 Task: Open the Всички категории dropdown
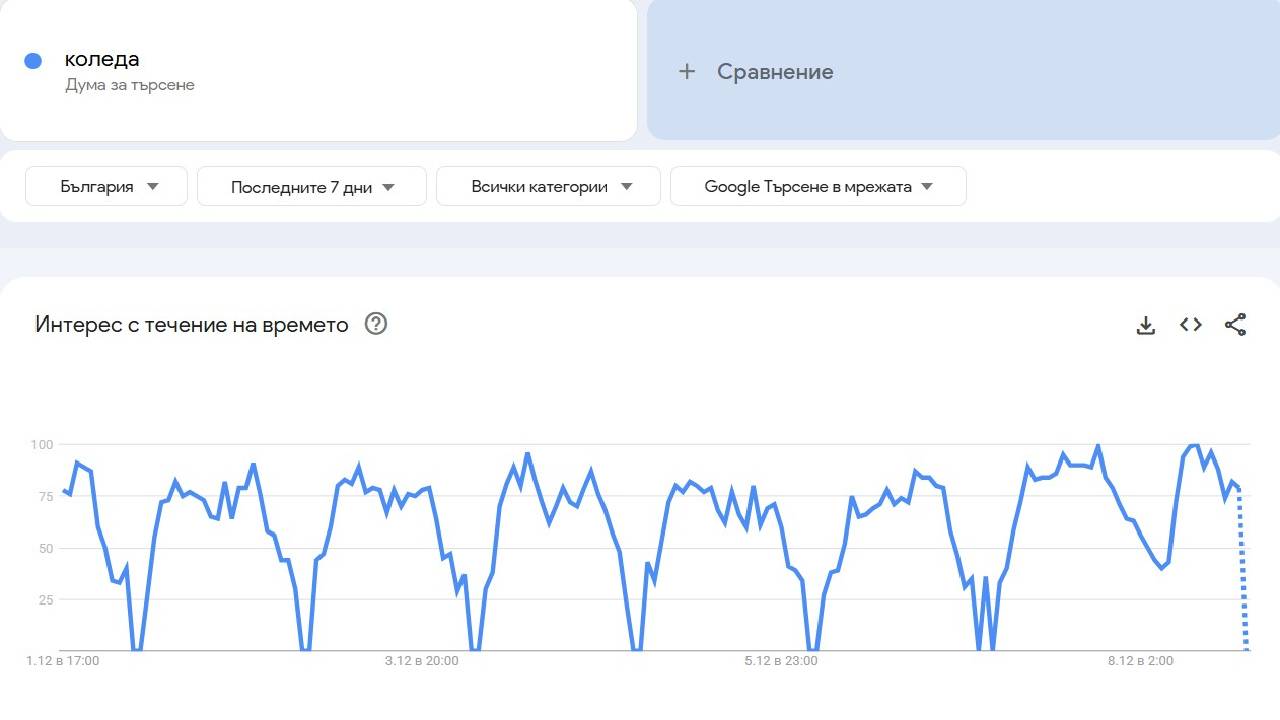pyautogui.click(x=548, y=186)
